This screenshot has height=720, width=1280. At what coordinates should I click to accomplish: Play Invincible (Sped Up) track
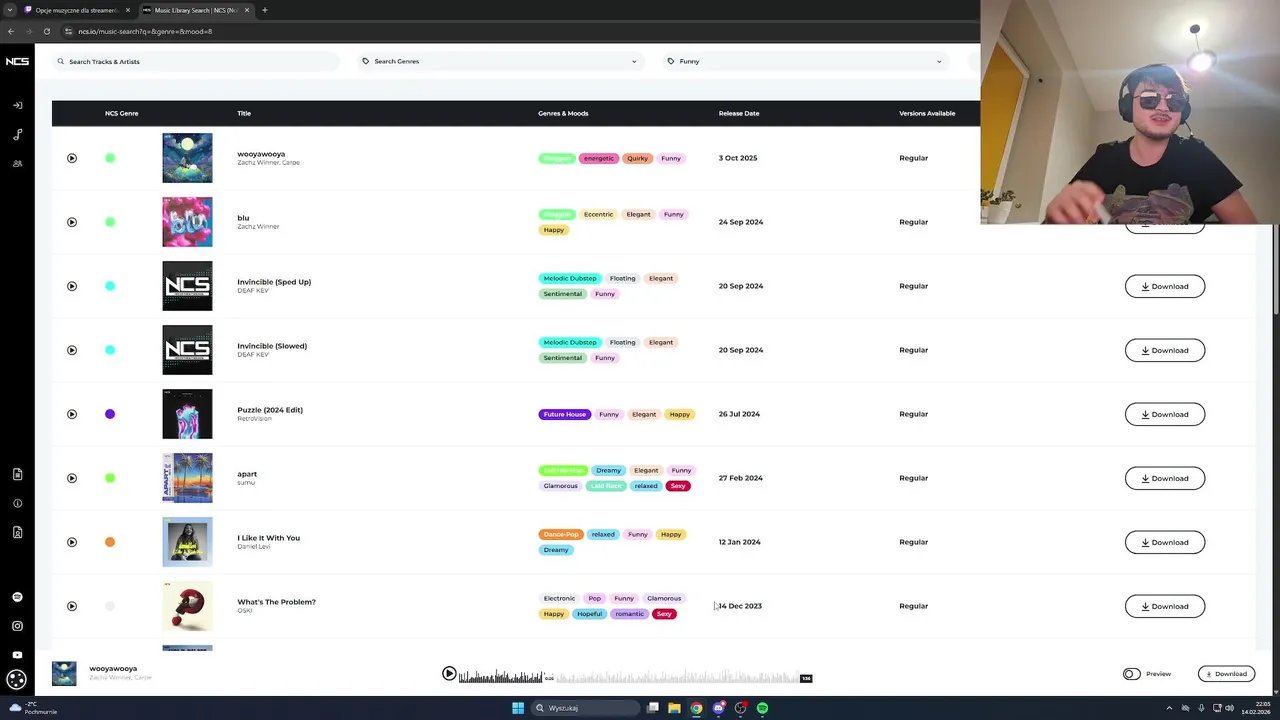[x=72, y=286]
